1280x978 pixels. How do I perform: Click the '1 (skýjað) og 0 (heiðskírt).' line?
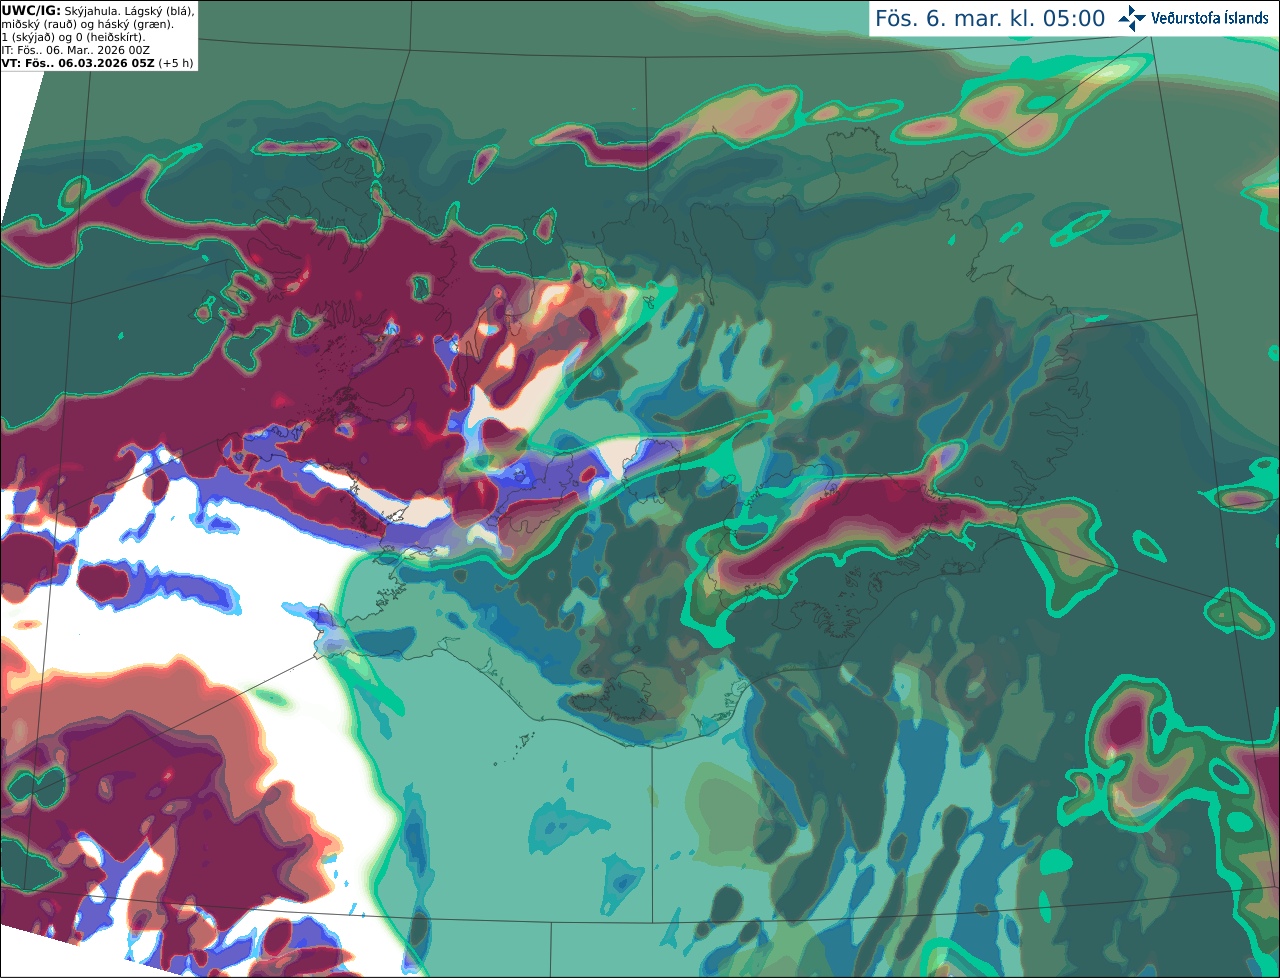[73, 37]
